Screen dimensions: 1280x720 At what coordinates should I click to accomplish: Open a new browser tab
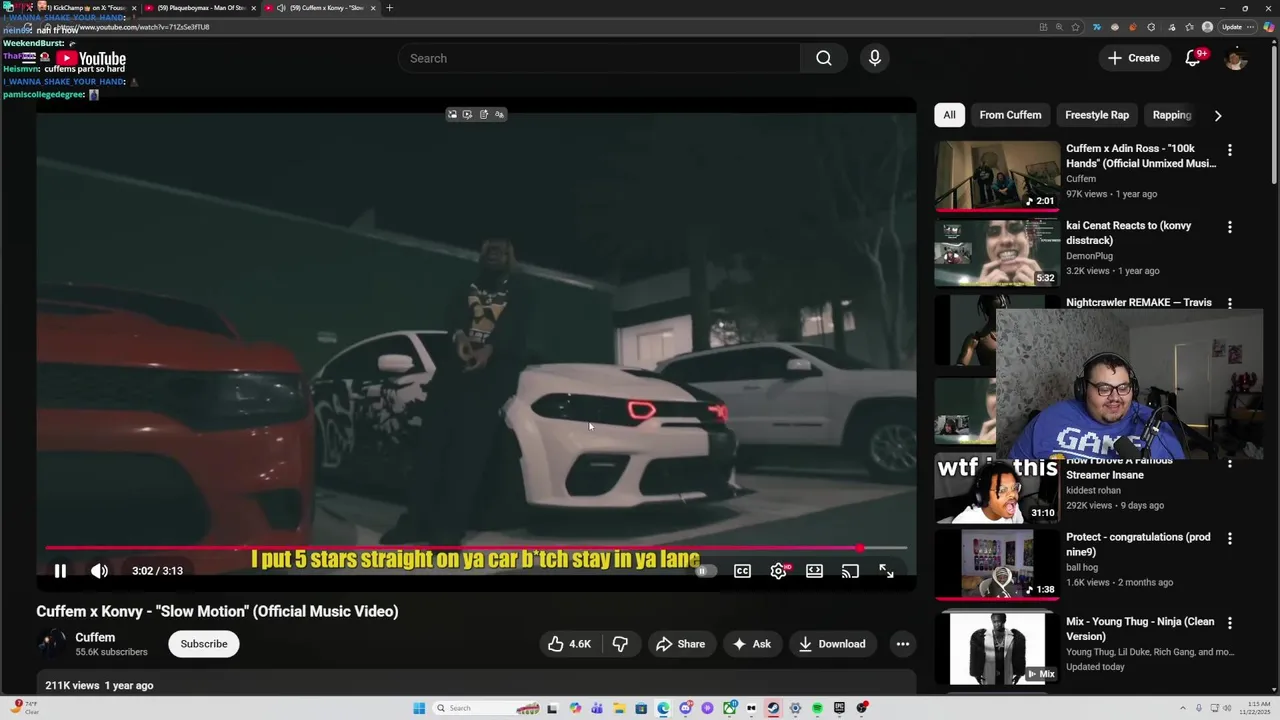(389, 8)
